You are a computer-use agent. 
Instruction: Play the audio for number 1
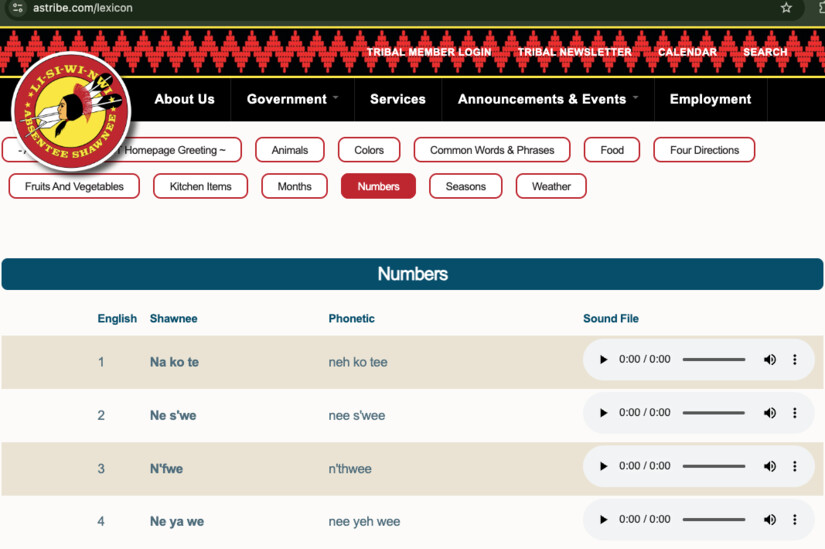(603, 360)
